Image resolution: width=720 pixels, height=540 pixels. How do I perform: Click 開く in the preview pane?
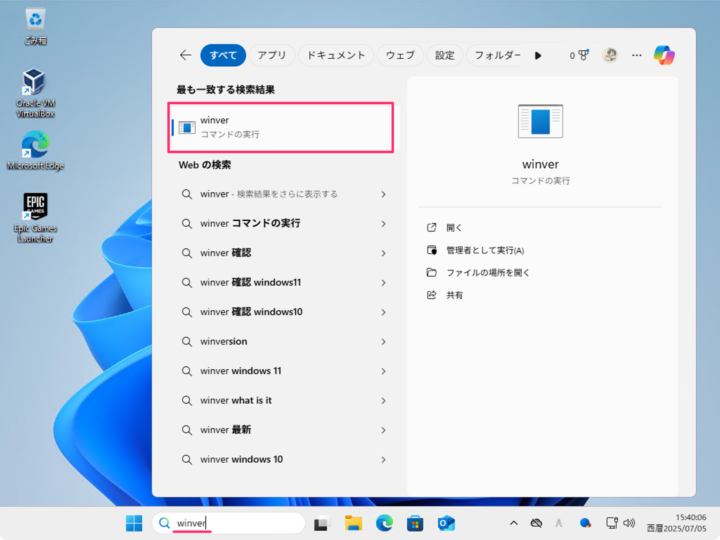(454, 228)
